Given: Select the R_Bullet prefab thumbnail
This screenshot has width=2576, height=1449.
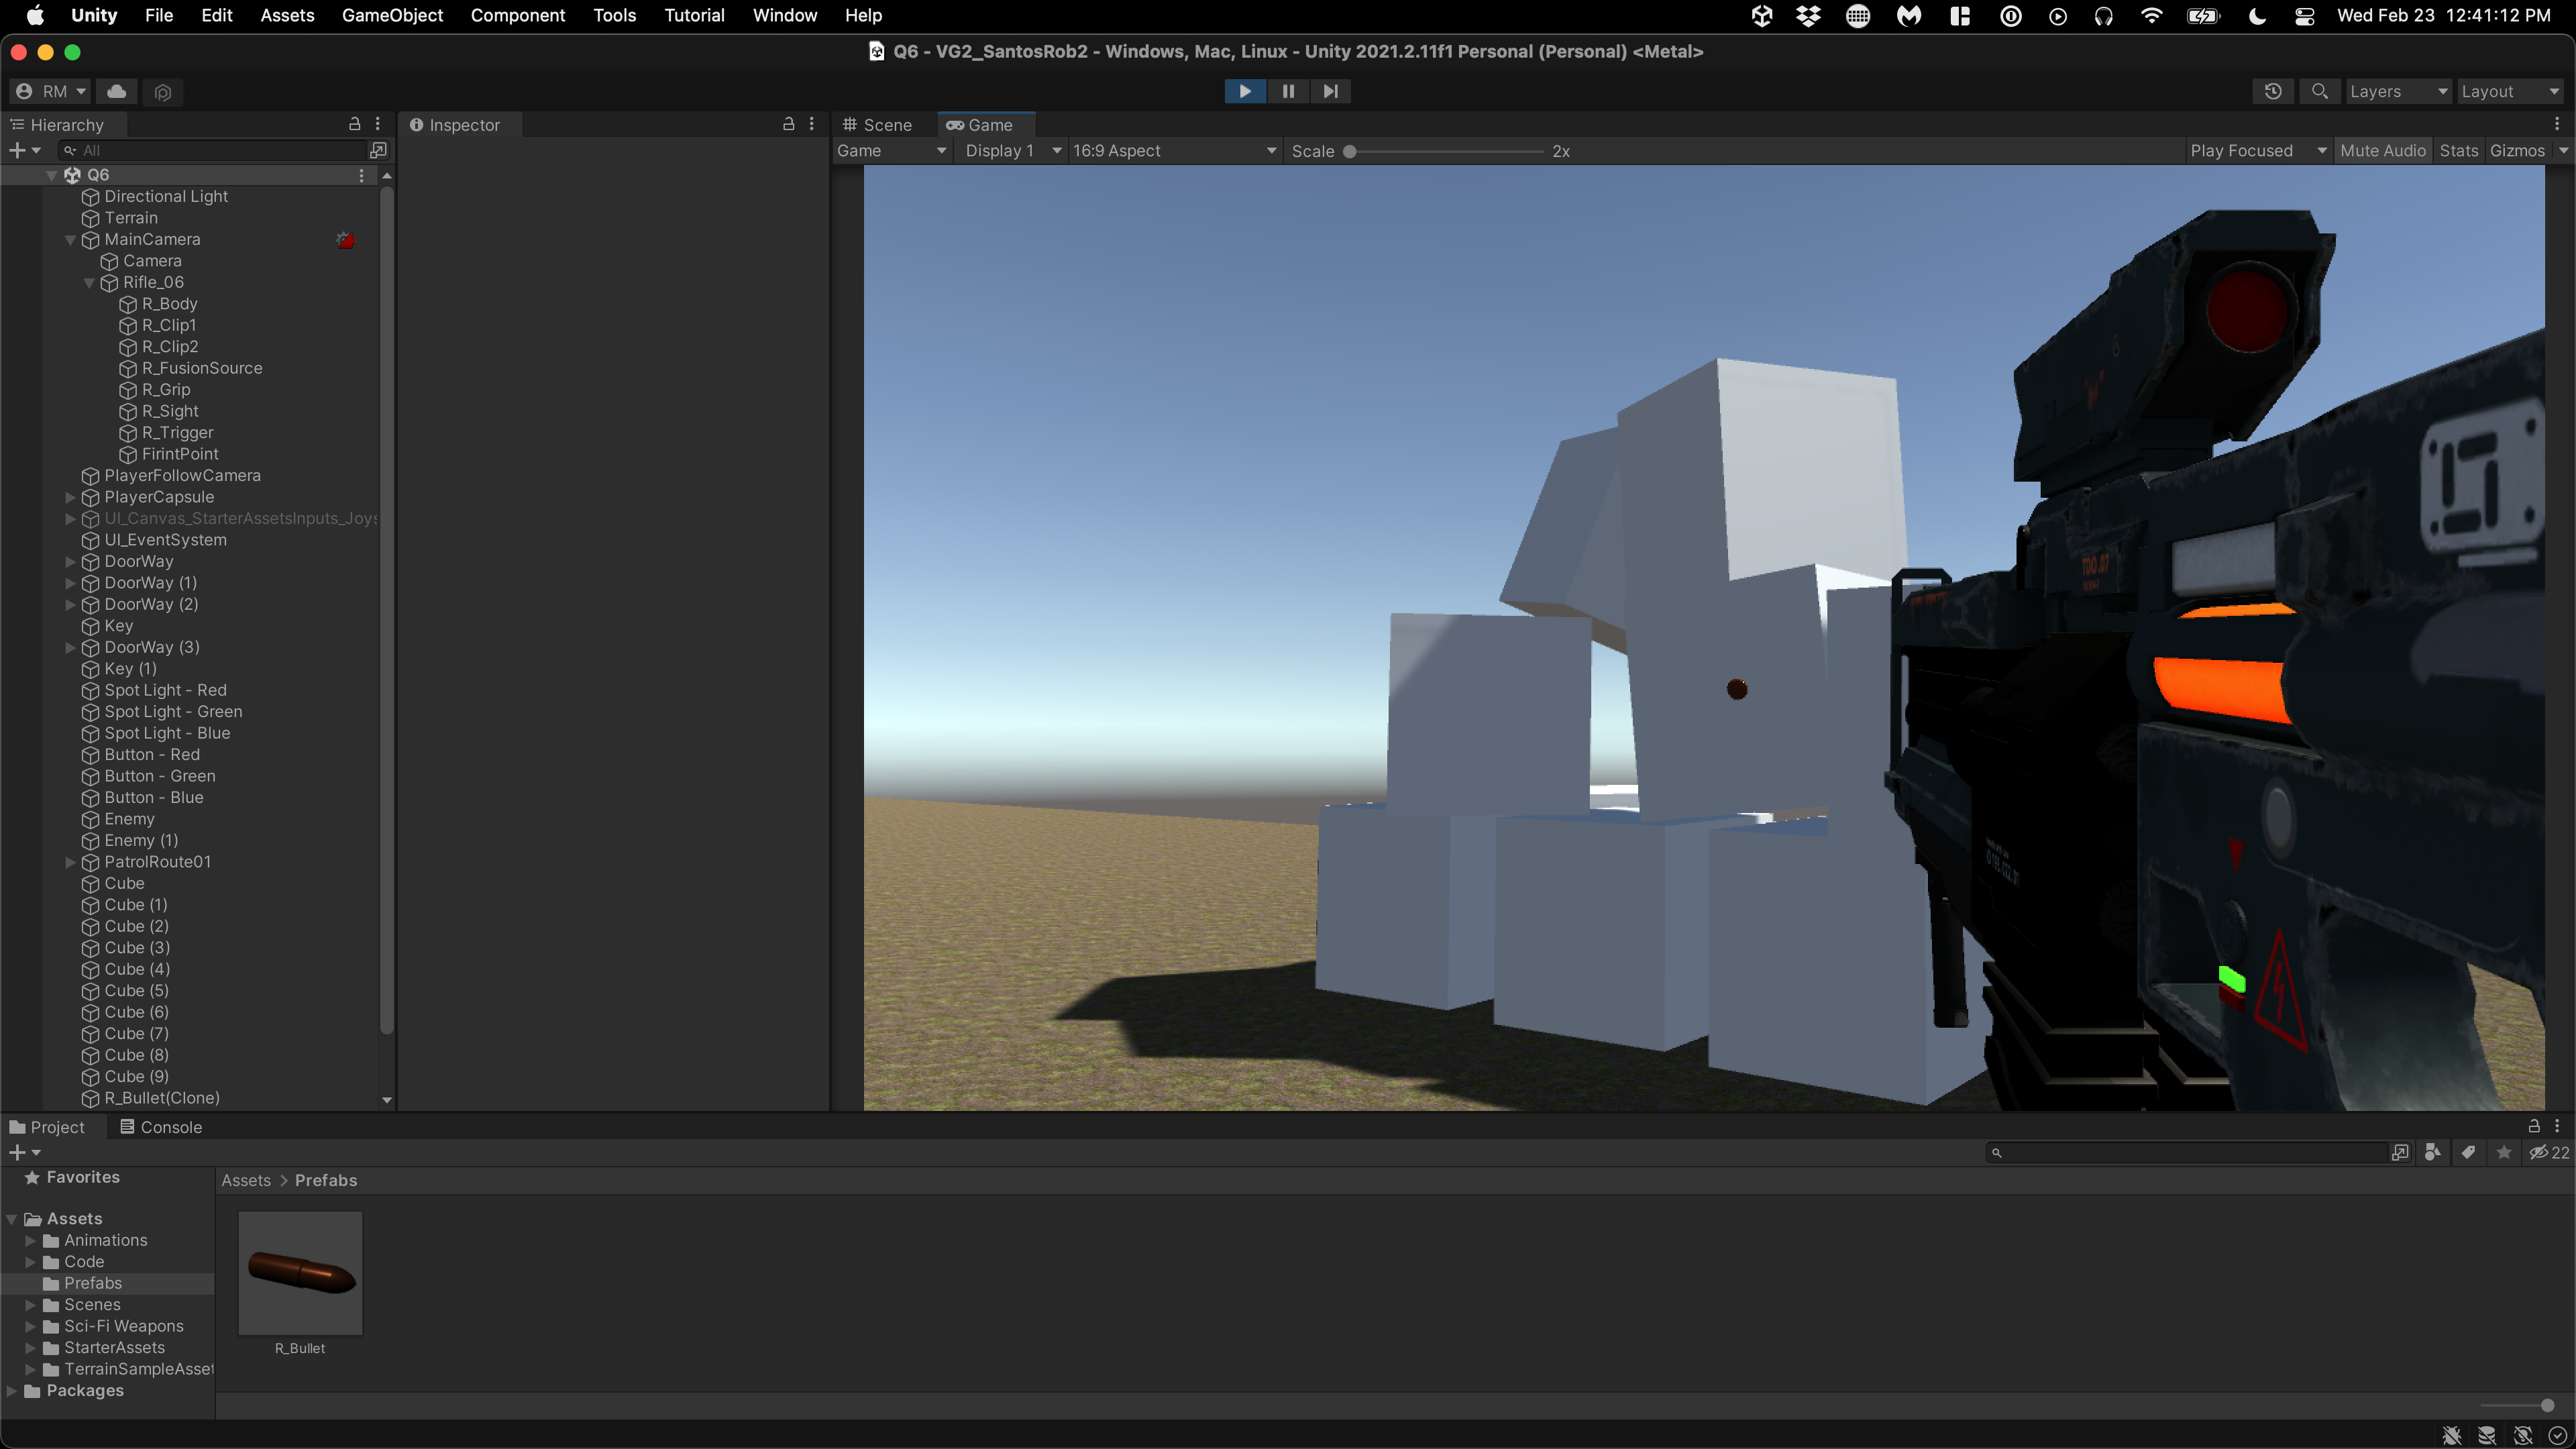Looking at the screenshot, I should point(300,1272).
